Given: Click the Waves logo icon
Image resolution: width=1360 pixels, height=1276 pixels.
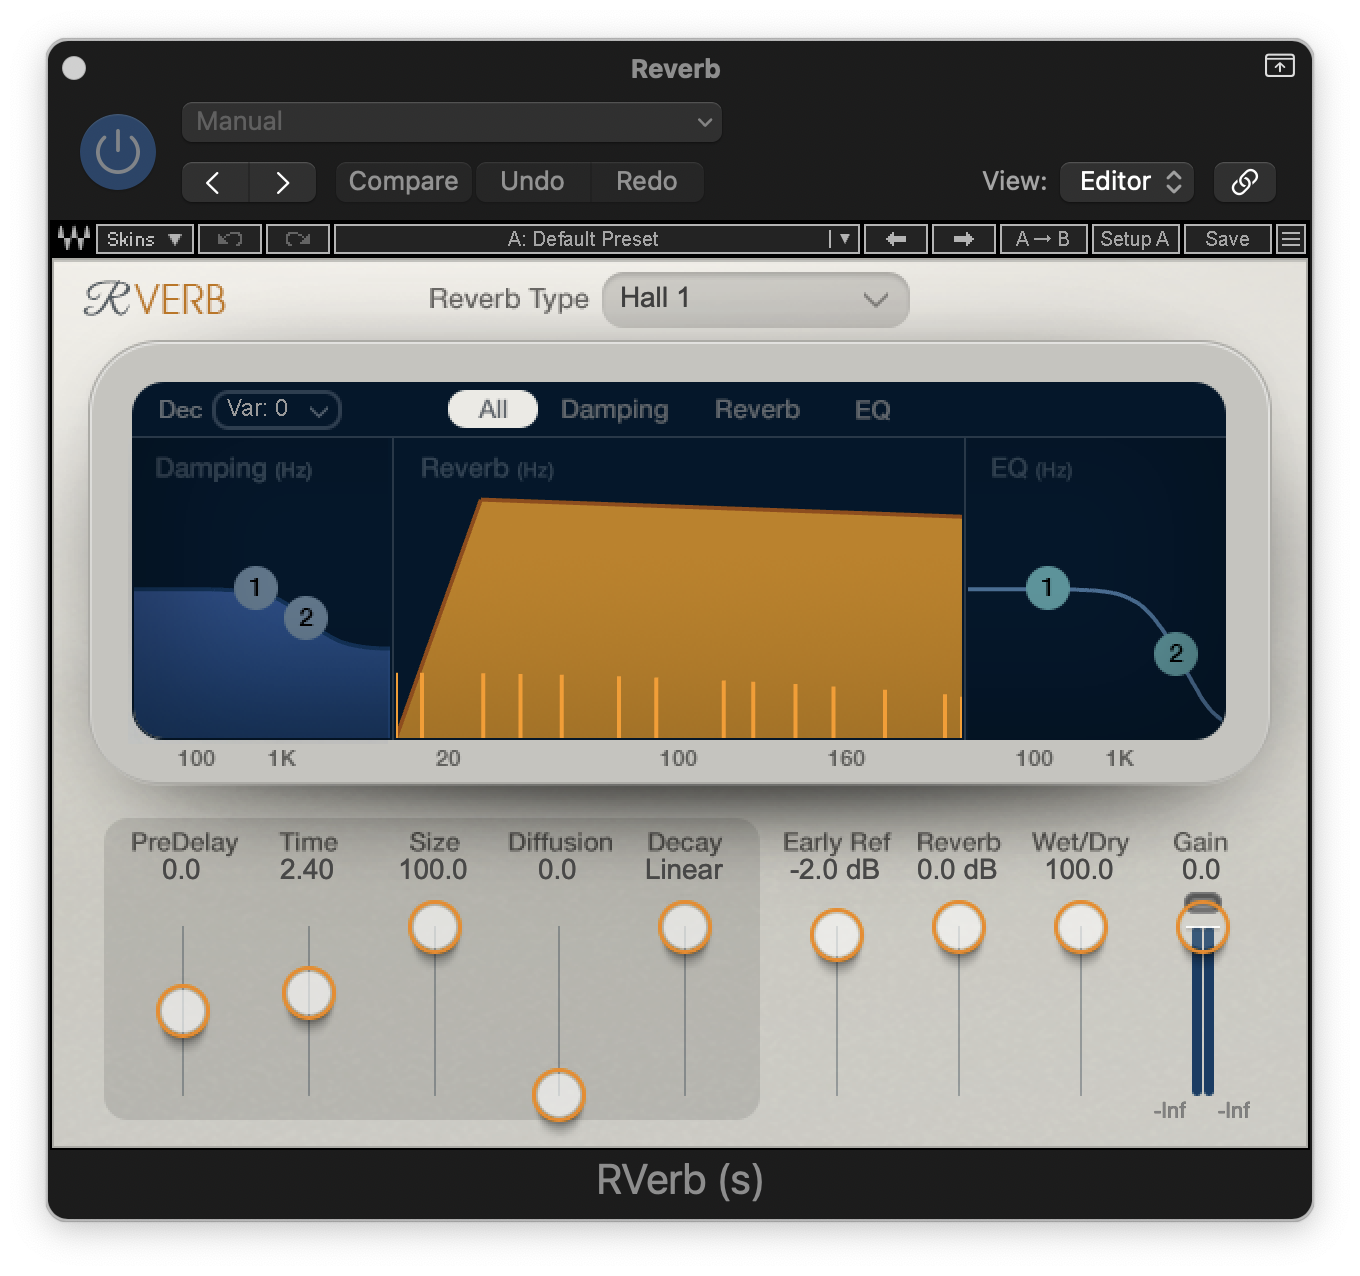Looking at the screenshot, I should (x=73, y=239).
